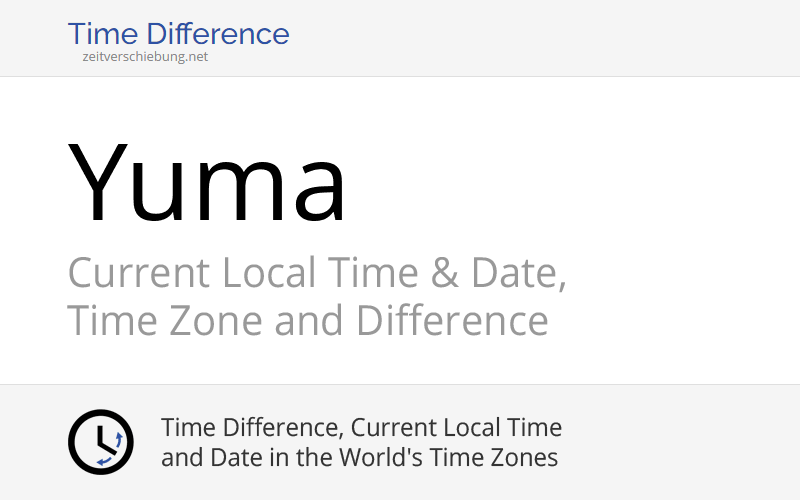Open the blue Time Difference logo link
Viewport: 800px width, 500px height.
coord(178,34)
